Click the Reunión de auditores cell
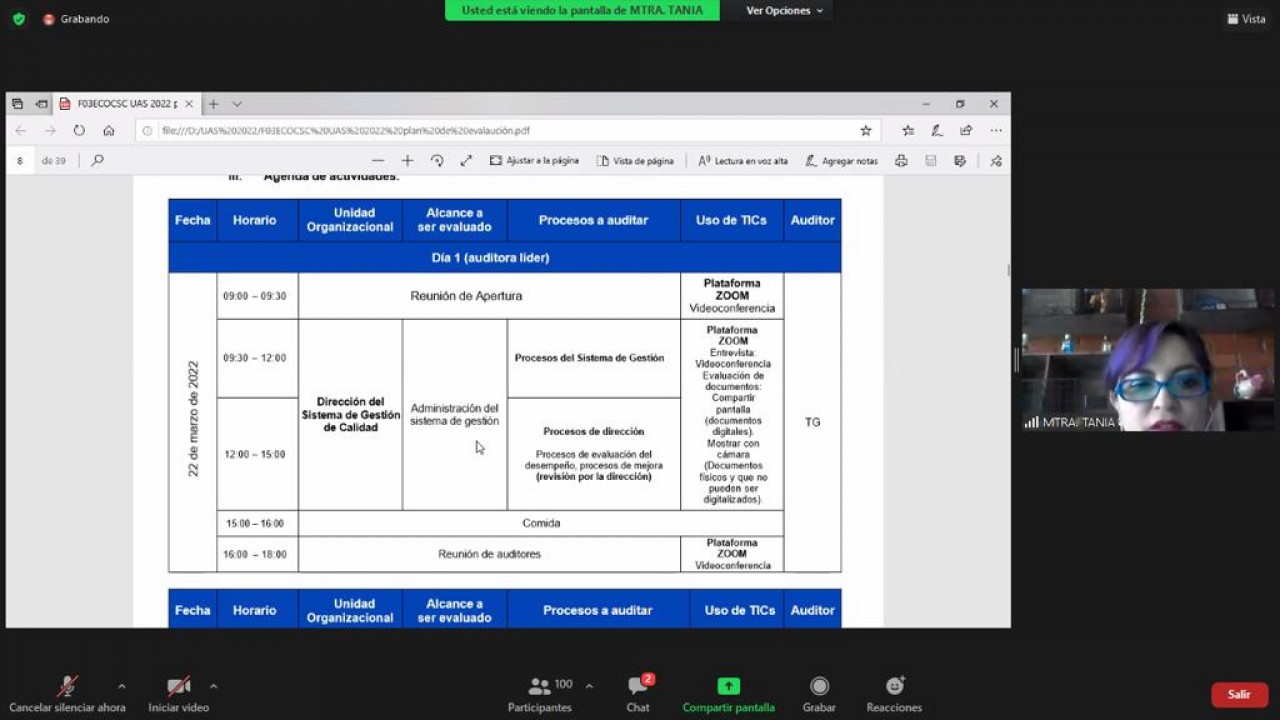Viewport: 1280px width, 720px height. click(x=489, y=554)
